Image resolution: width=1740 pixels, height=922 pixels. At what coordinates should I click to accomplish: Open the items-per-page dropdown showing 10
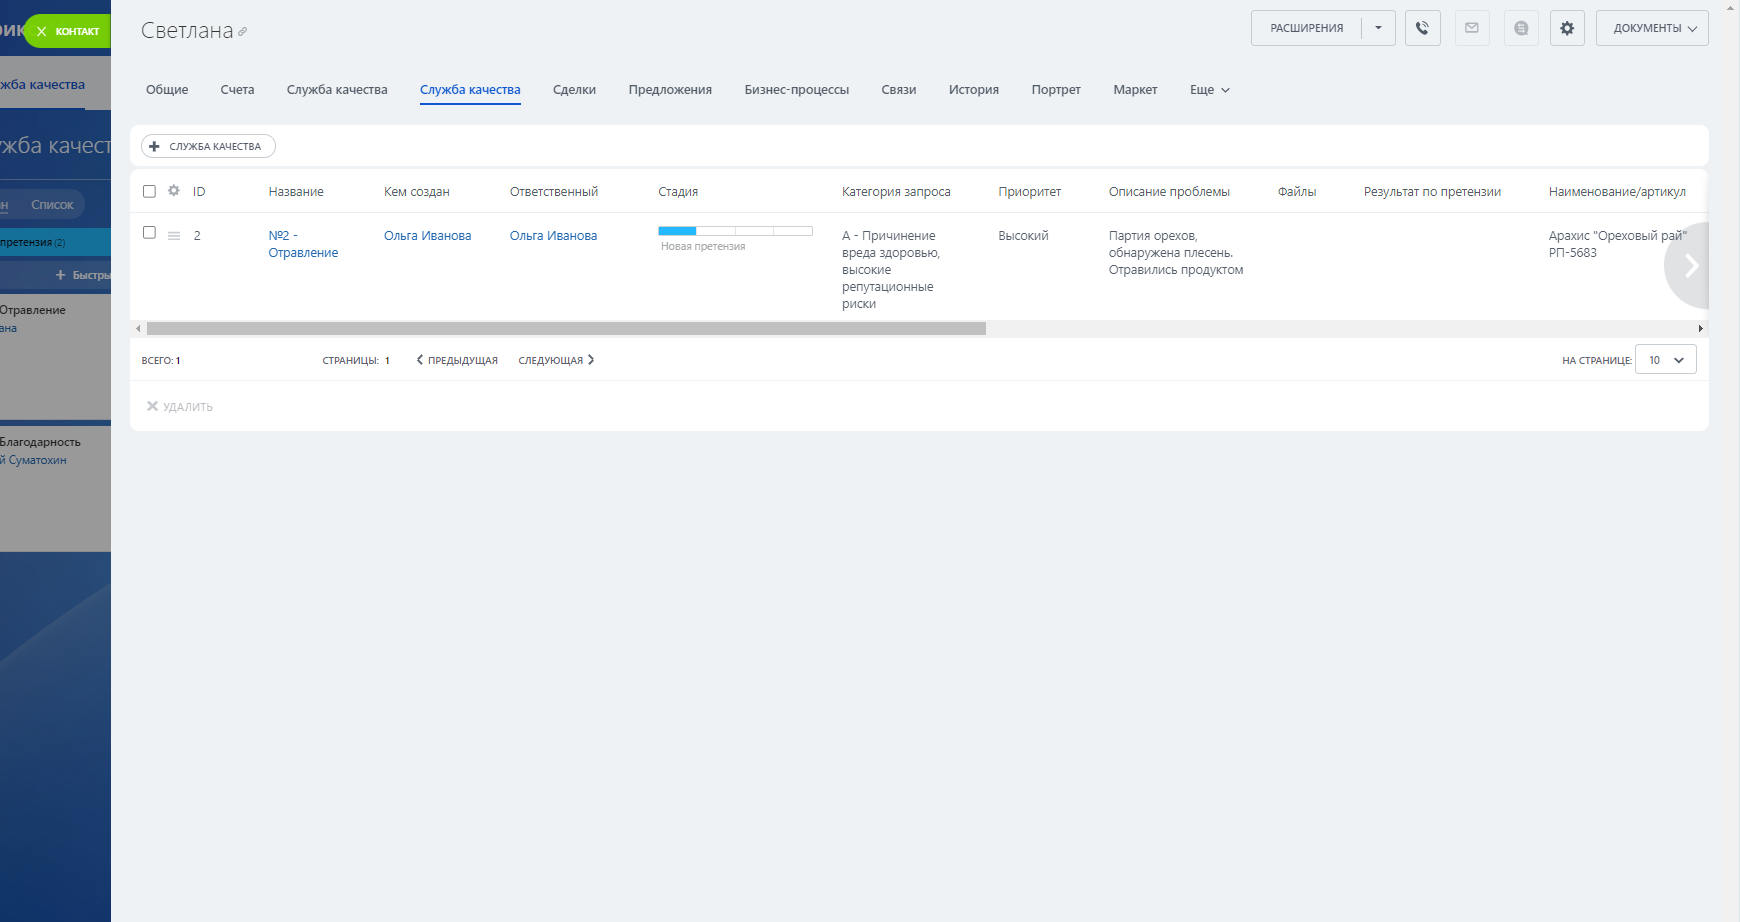1665,360
